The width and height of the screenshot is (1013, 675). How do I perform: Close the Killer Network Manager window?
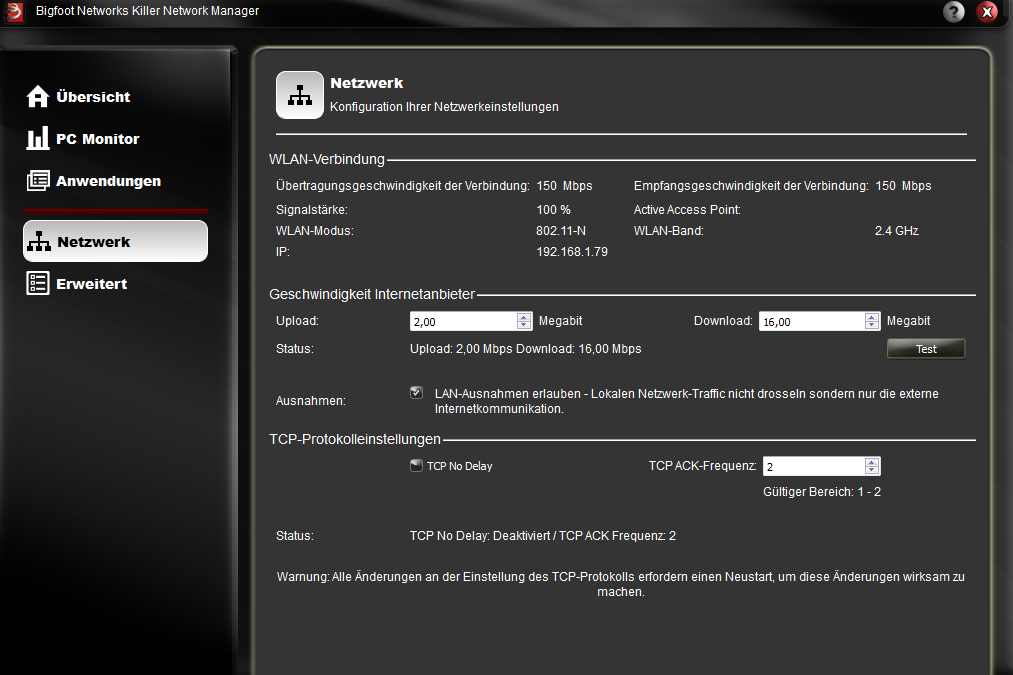pos(987,12)
